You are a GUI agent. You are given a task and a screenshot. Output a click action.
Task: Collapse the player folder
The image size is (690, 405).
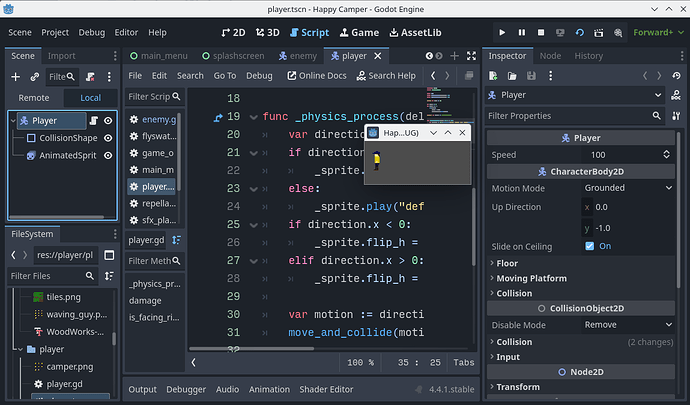pyautogui.click(x=20, y=349)
